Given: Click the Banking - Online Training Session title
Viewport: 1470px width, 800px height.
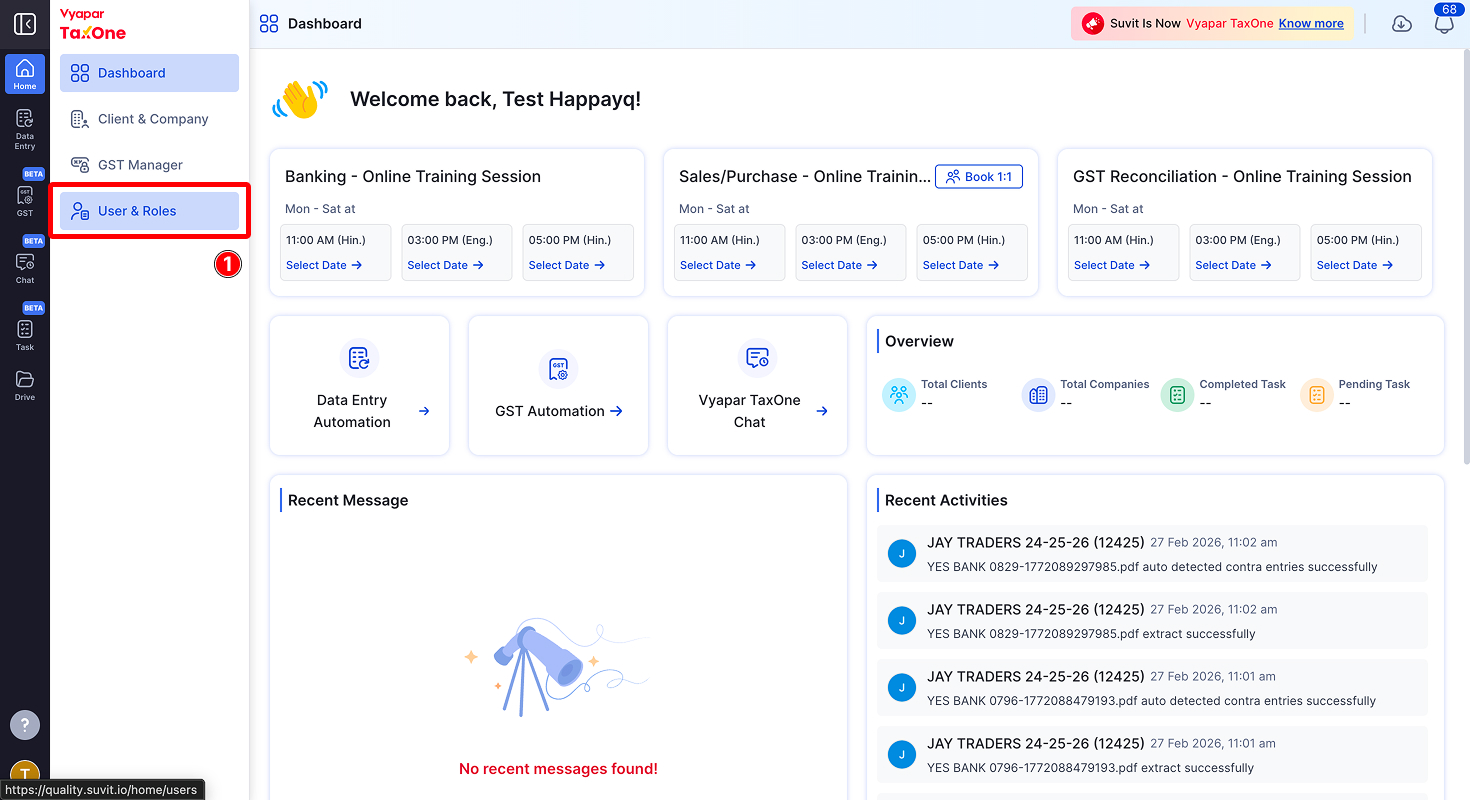Looking at the screenshot, I should pyautogui.click(x=413, y=177).
